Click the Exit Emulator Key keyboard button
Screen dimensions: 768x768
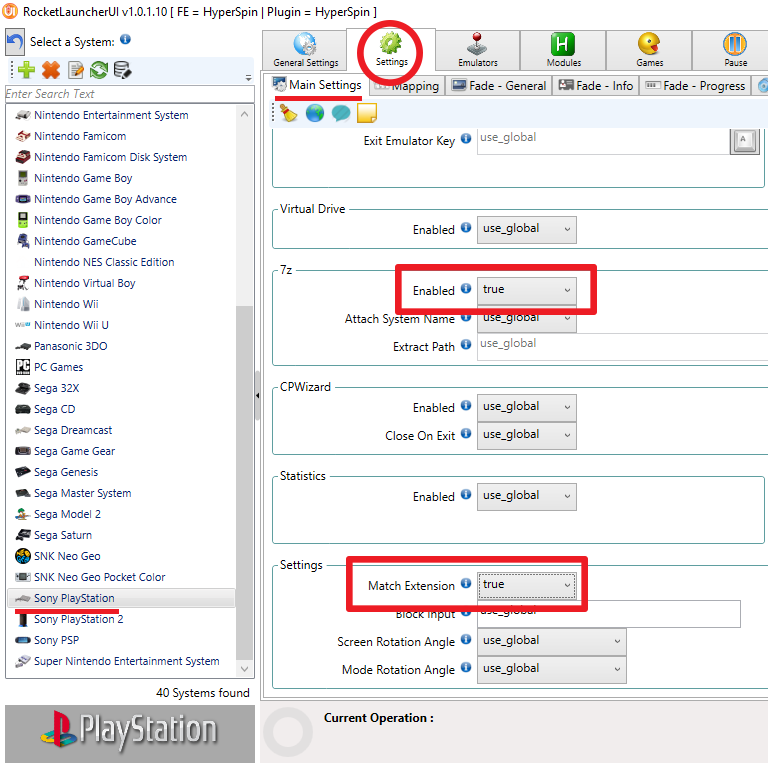[x=743, y=140]
